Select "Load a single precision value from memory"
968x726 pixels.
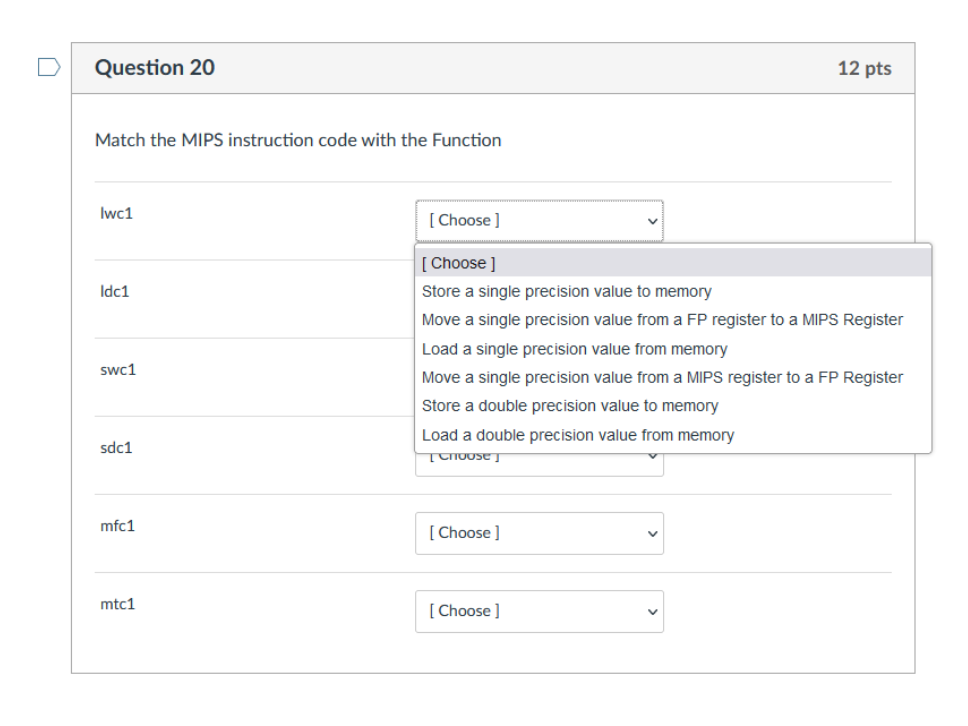click(574, 349)
